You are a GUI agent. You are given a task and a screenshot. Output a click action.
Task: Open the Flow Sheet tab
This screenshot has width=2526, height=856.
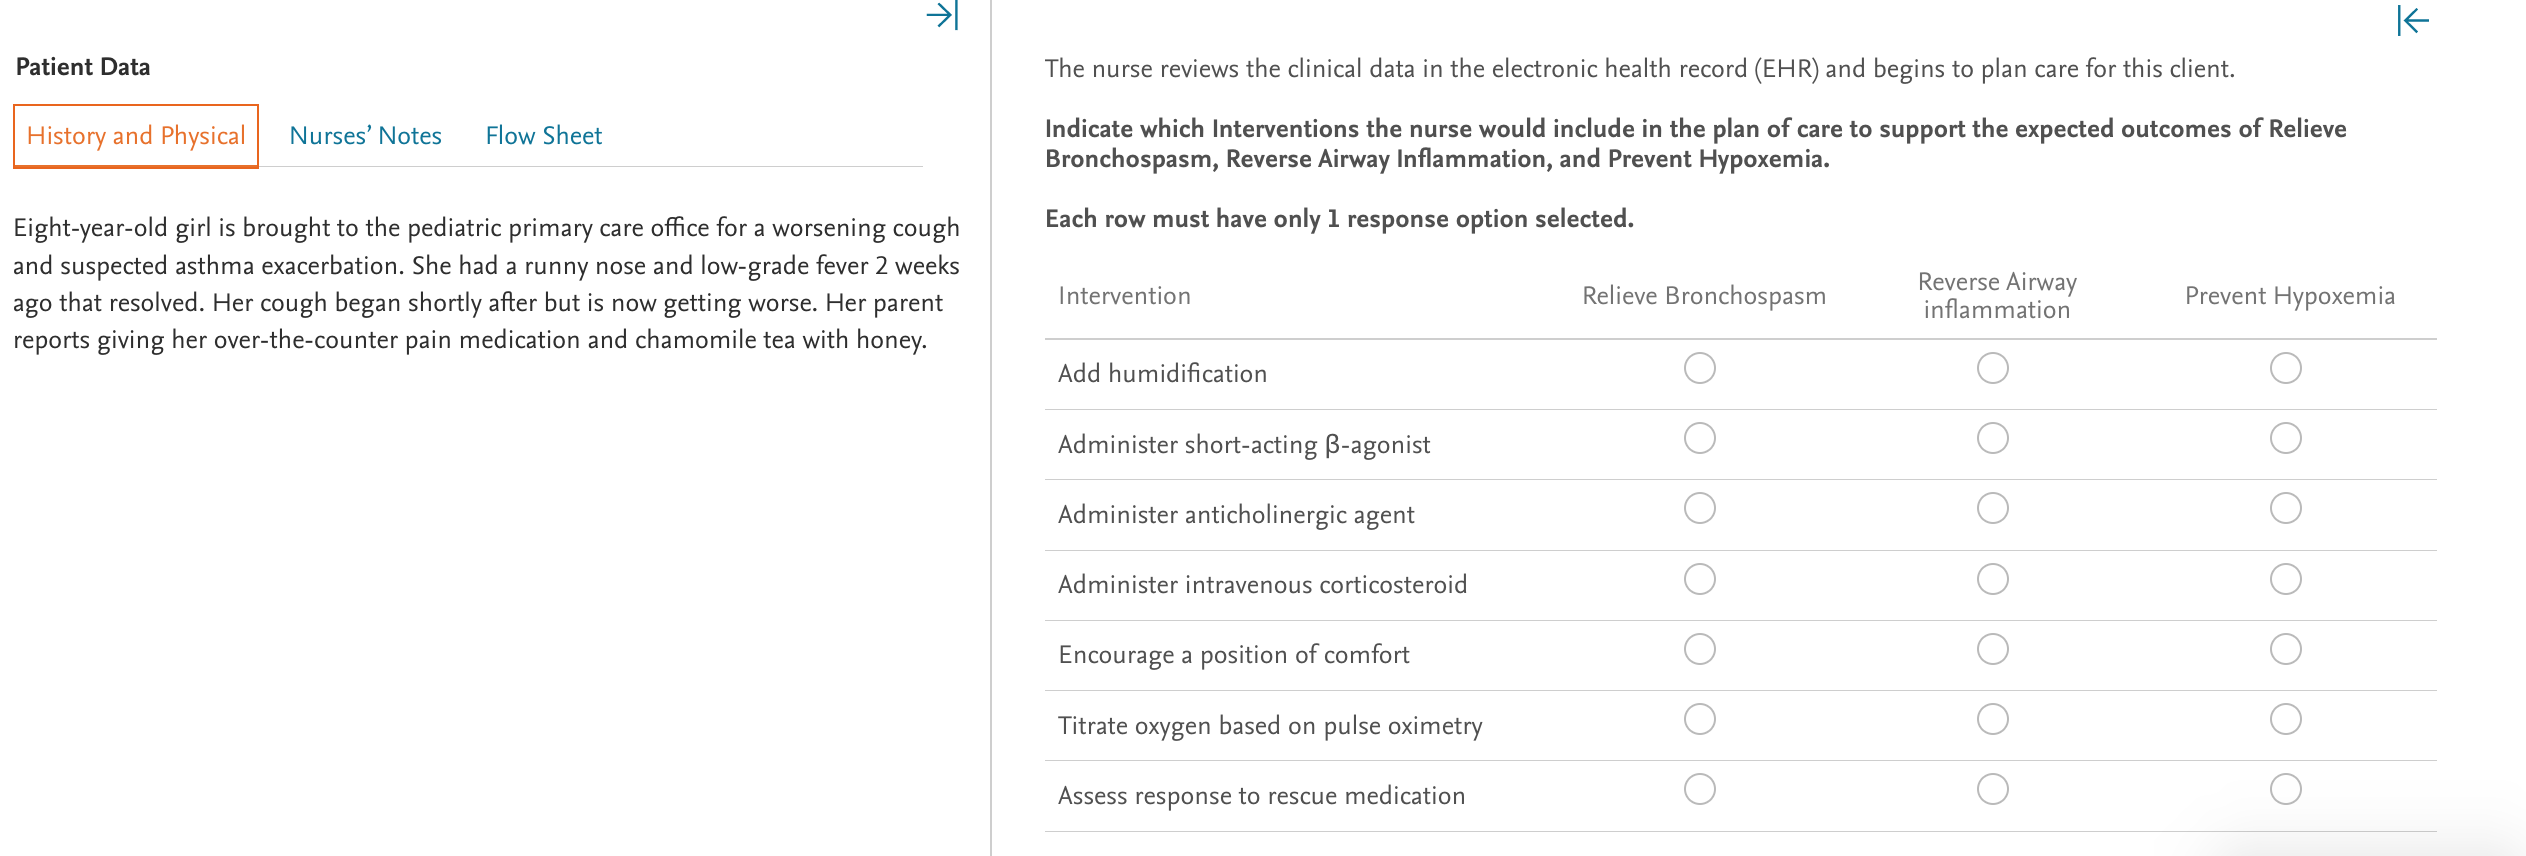click(543, 135)
